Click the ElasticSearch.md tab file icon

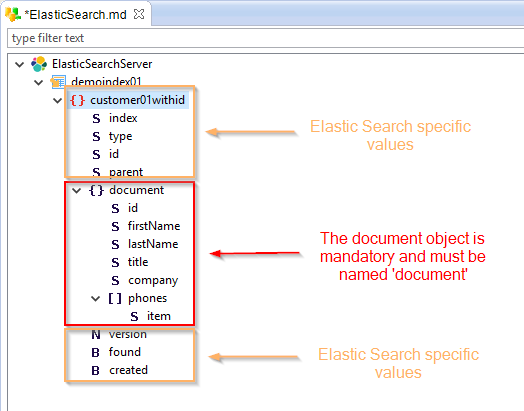point(13,14)
